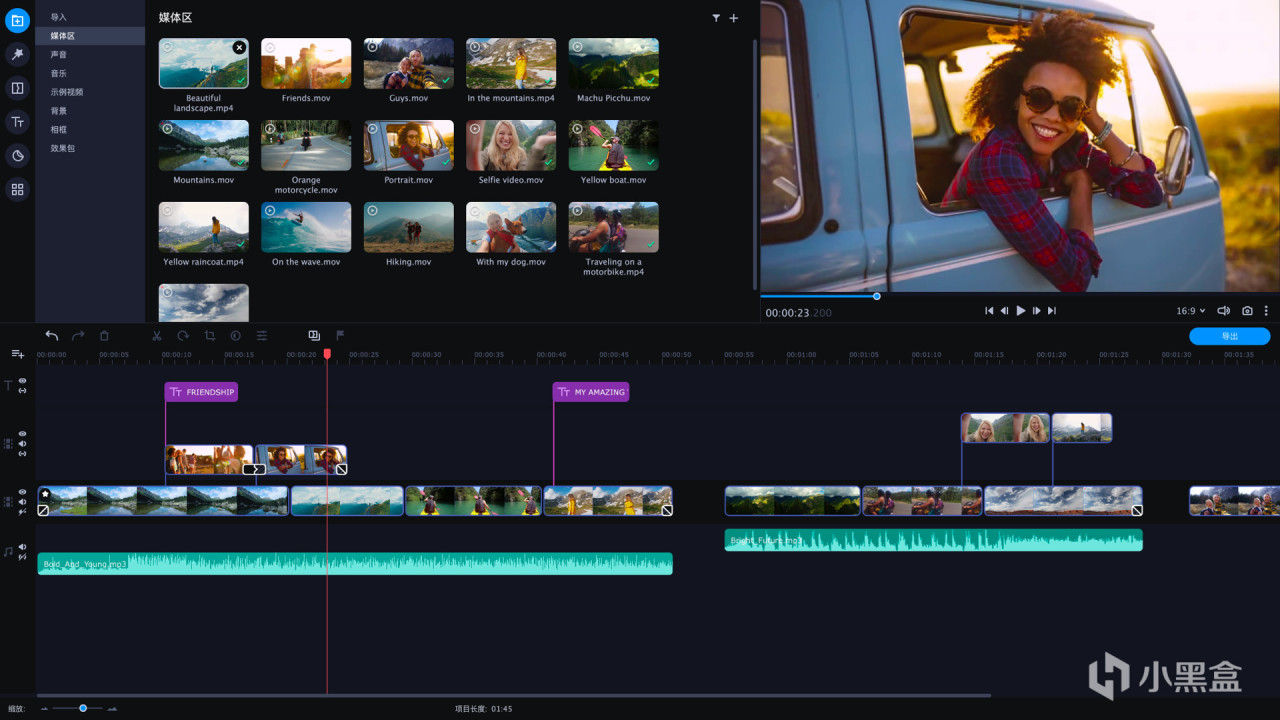Screen dimensions: 1280x720
Task: Remove Beautiful landscape.mp4 from media bin
Action: tap(239, 47)
